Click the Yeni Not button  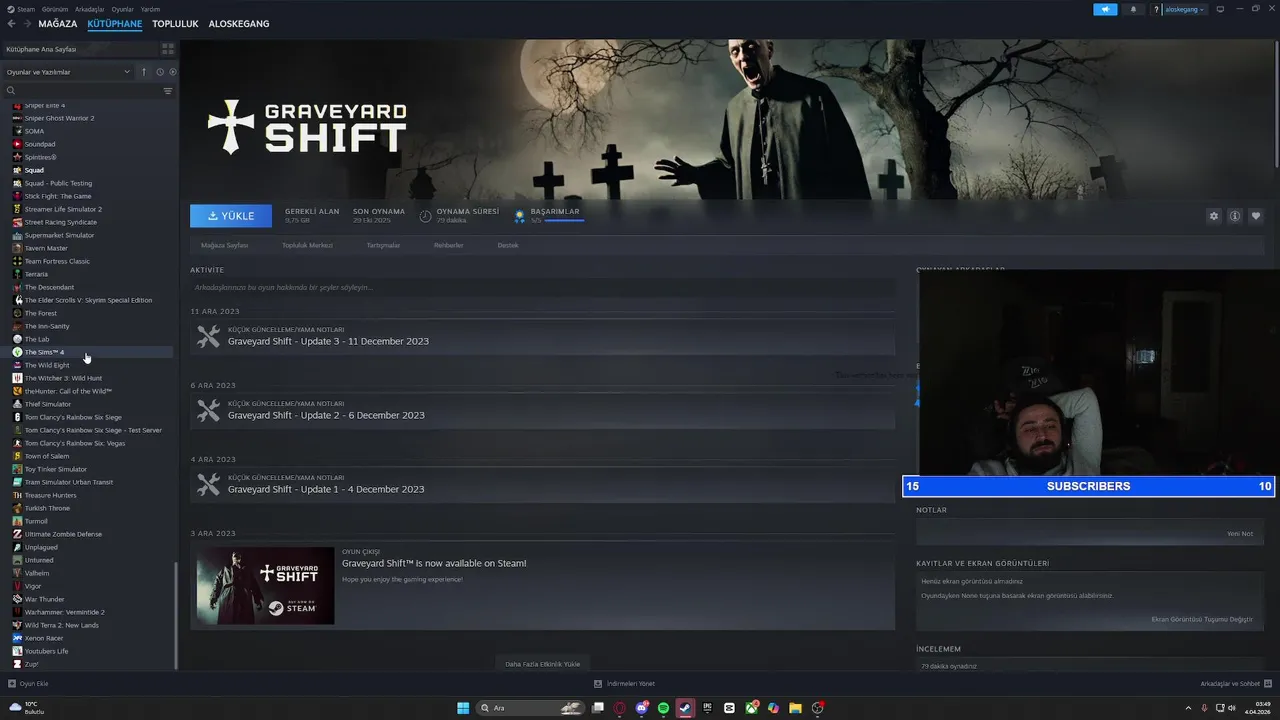click(1240, 534)
